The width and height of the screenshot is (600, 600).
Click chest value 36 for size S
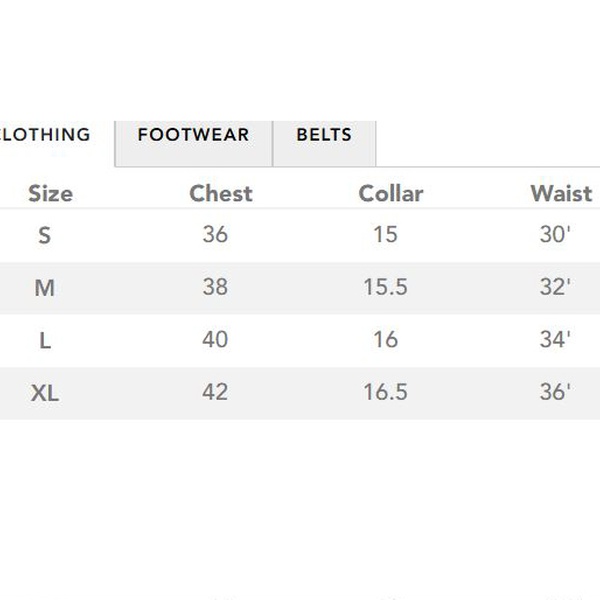(x=215, y=235)
